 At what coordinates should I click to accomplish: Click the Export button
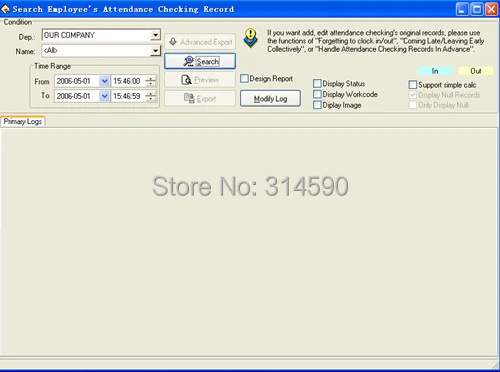200,99
